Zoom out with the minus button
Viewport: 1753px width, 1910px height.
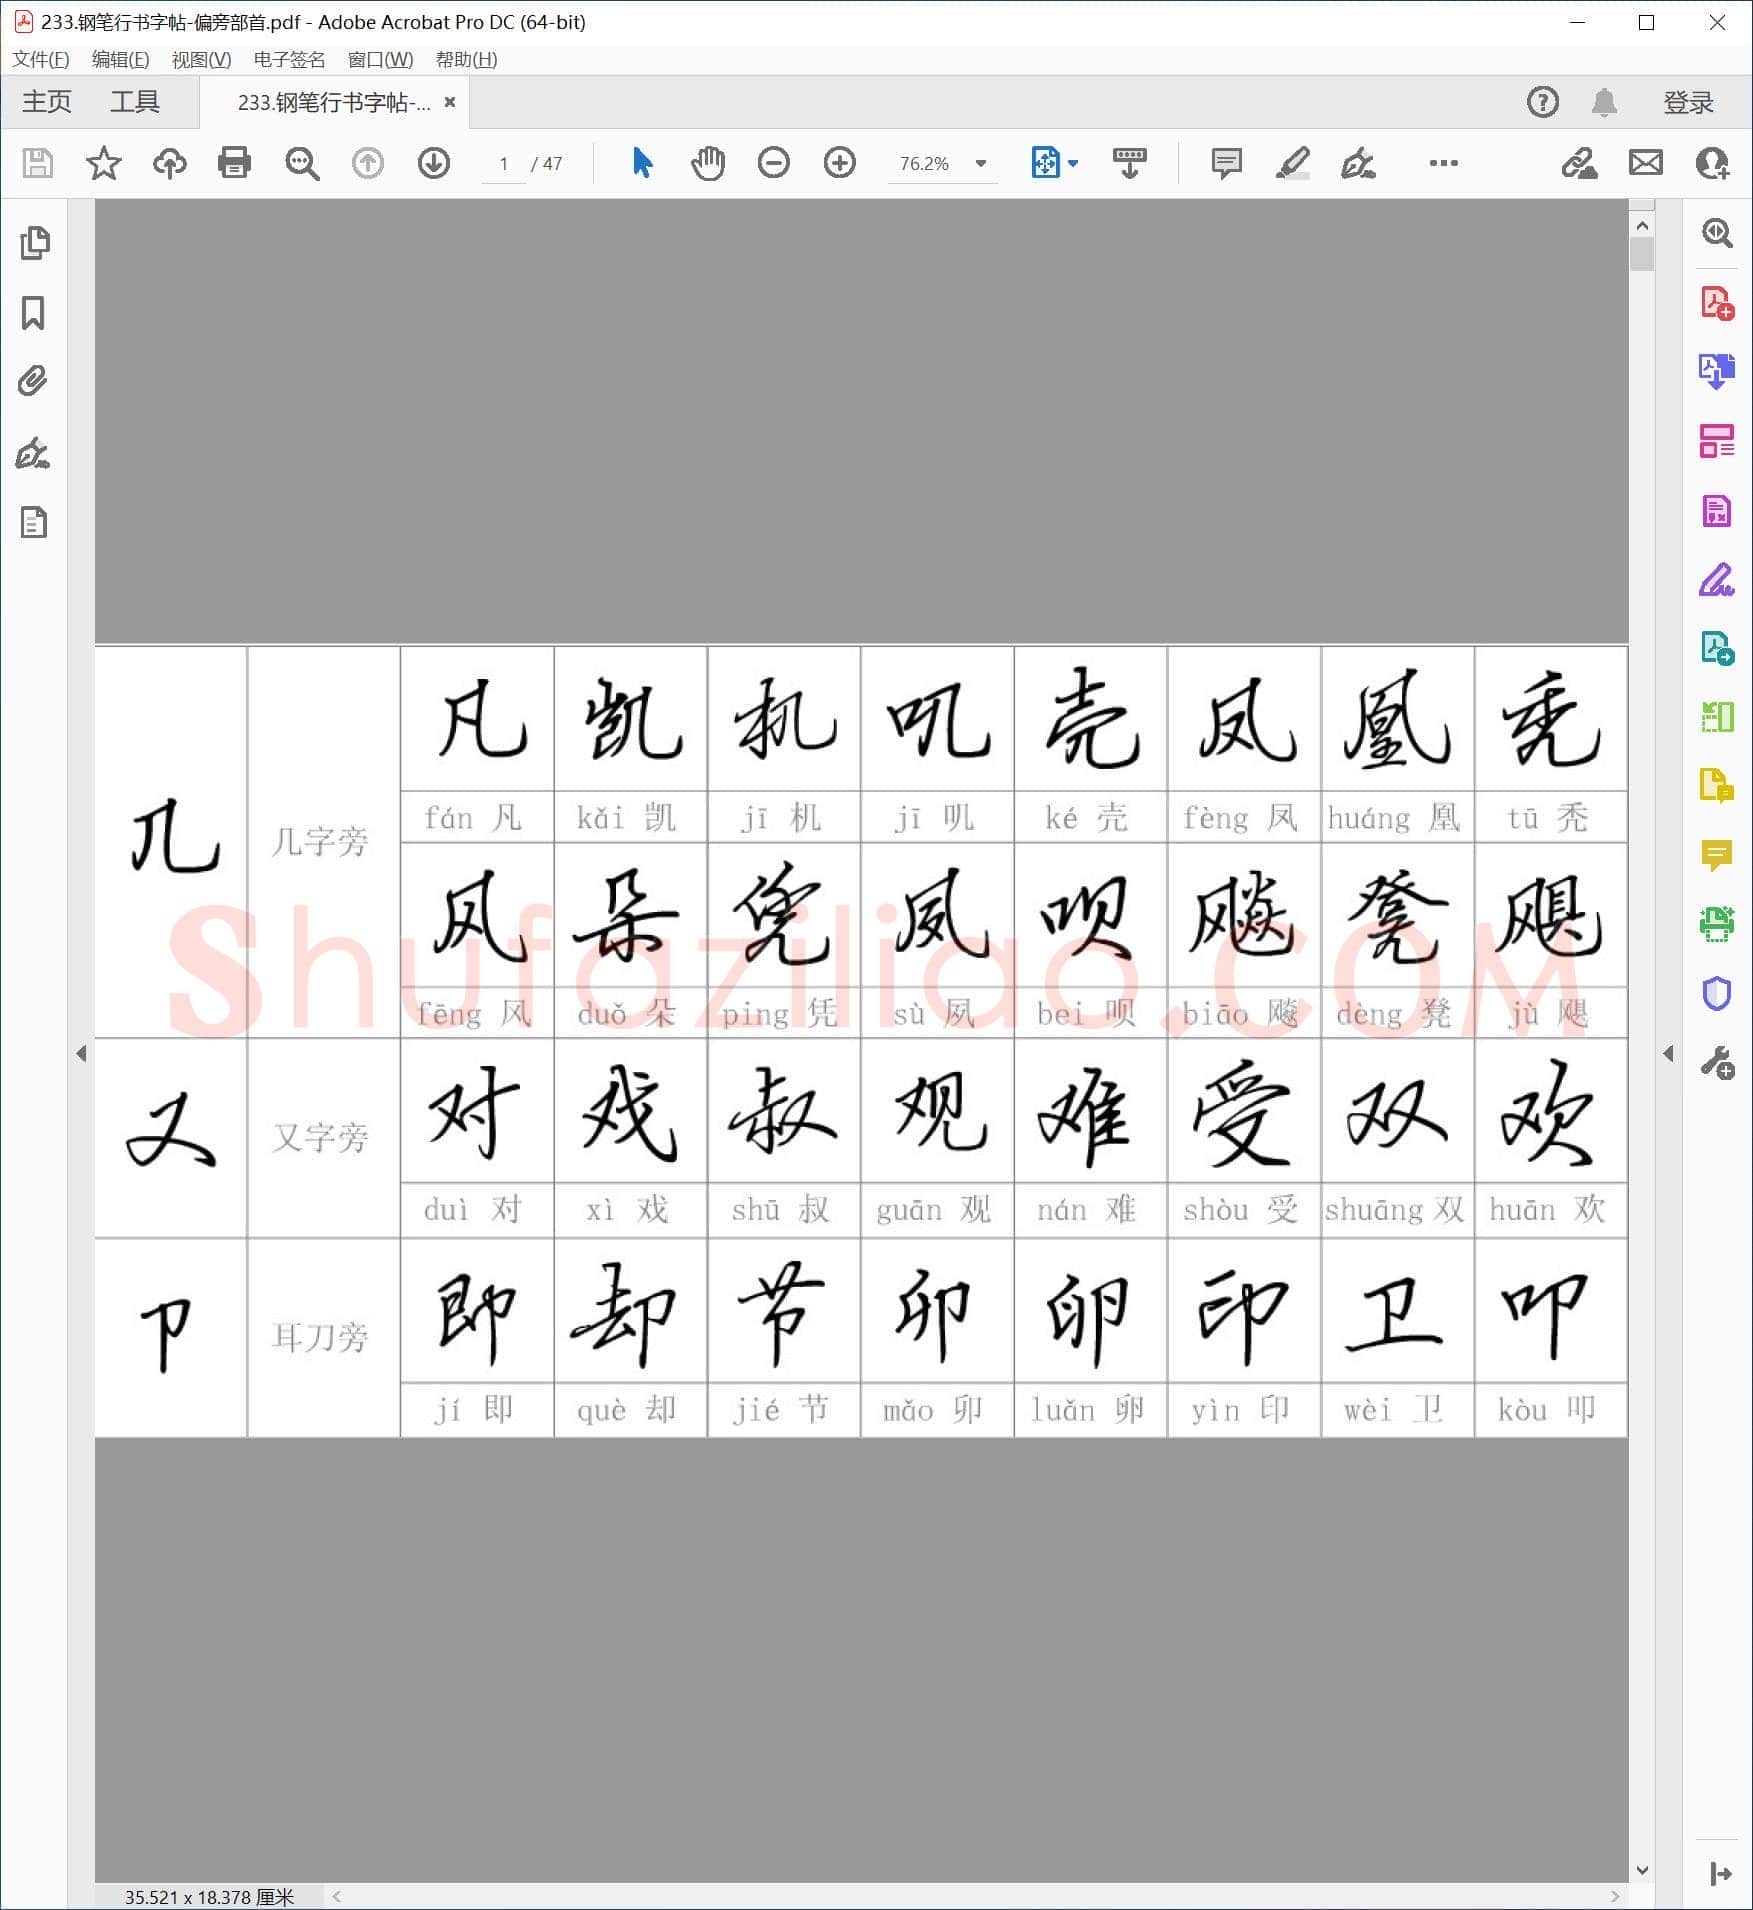774,163
